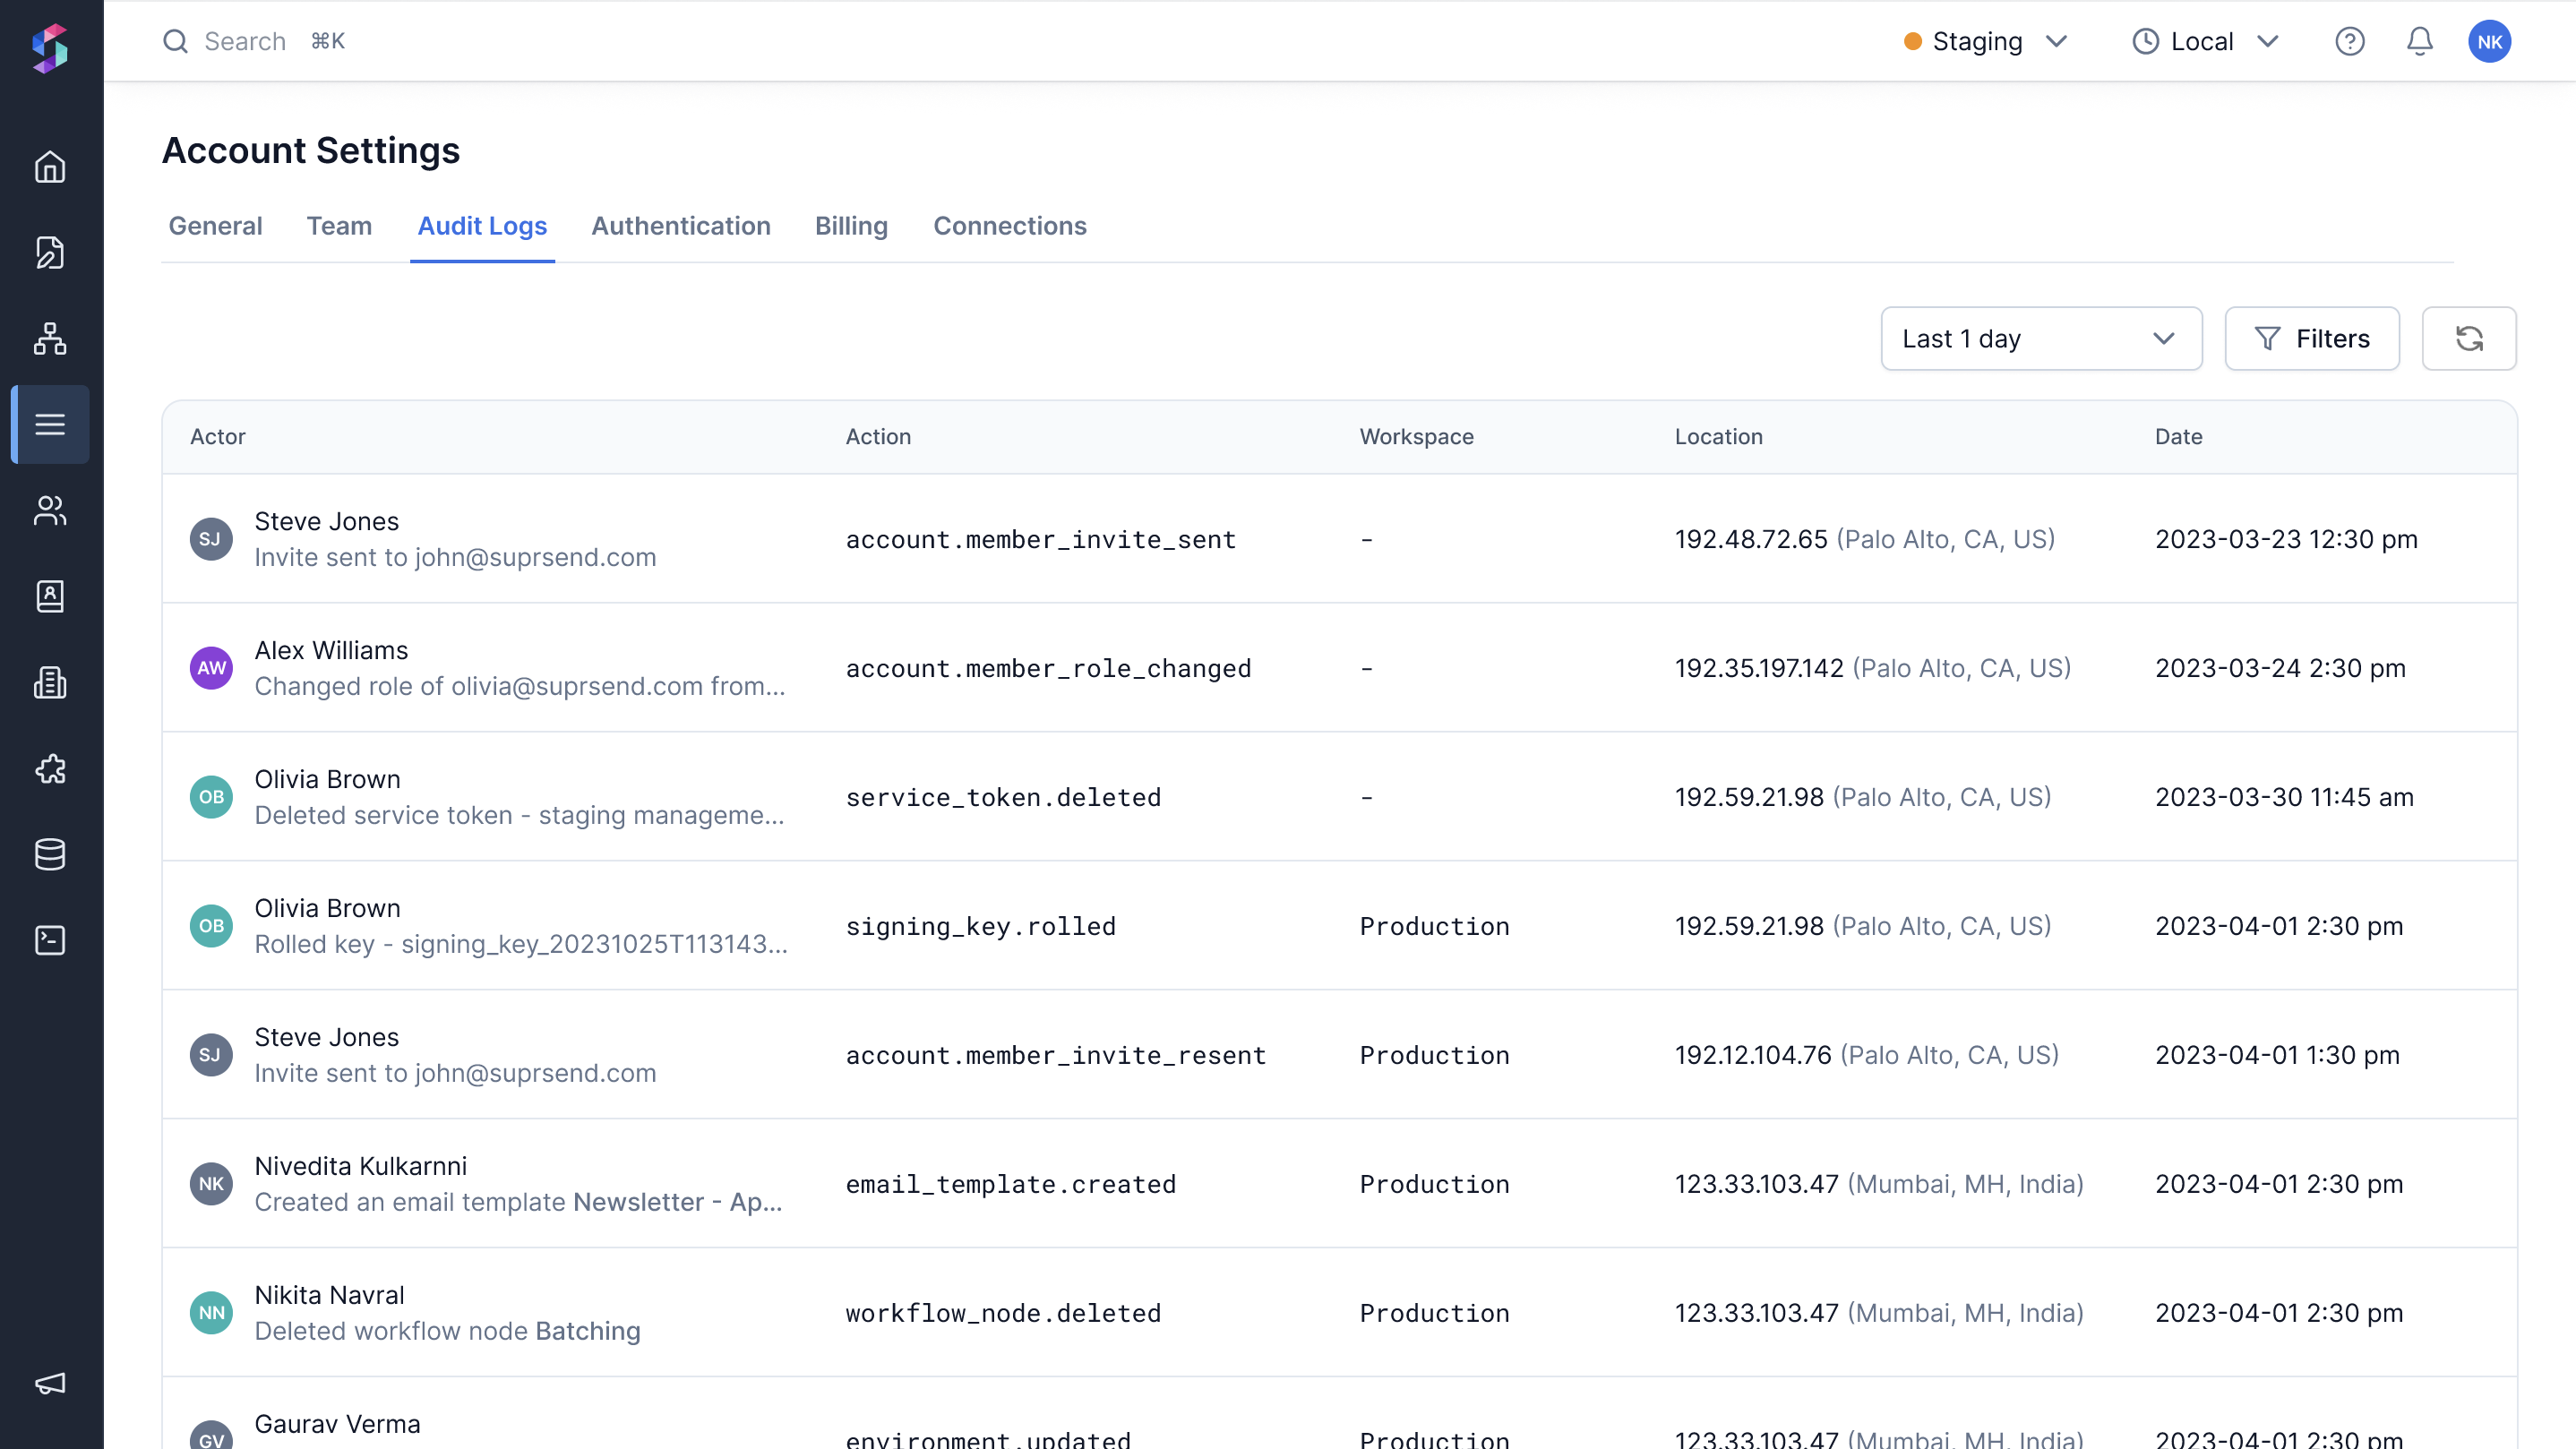Open the terminal console sidebar icon
Screen dimensions: 2576x1449
pyautogui.click(x=50, y=941)
